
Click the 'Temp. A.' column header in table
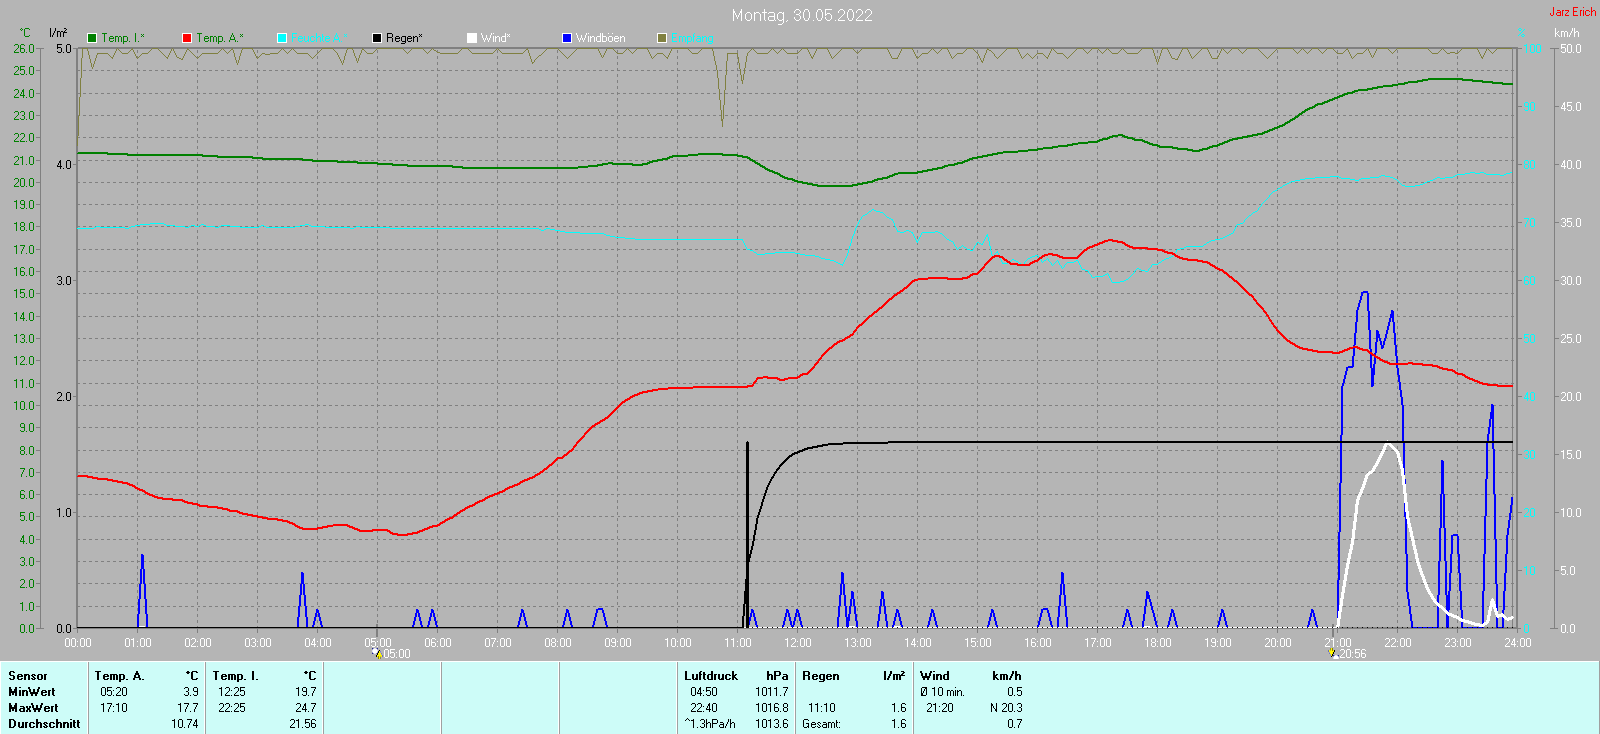120,676
